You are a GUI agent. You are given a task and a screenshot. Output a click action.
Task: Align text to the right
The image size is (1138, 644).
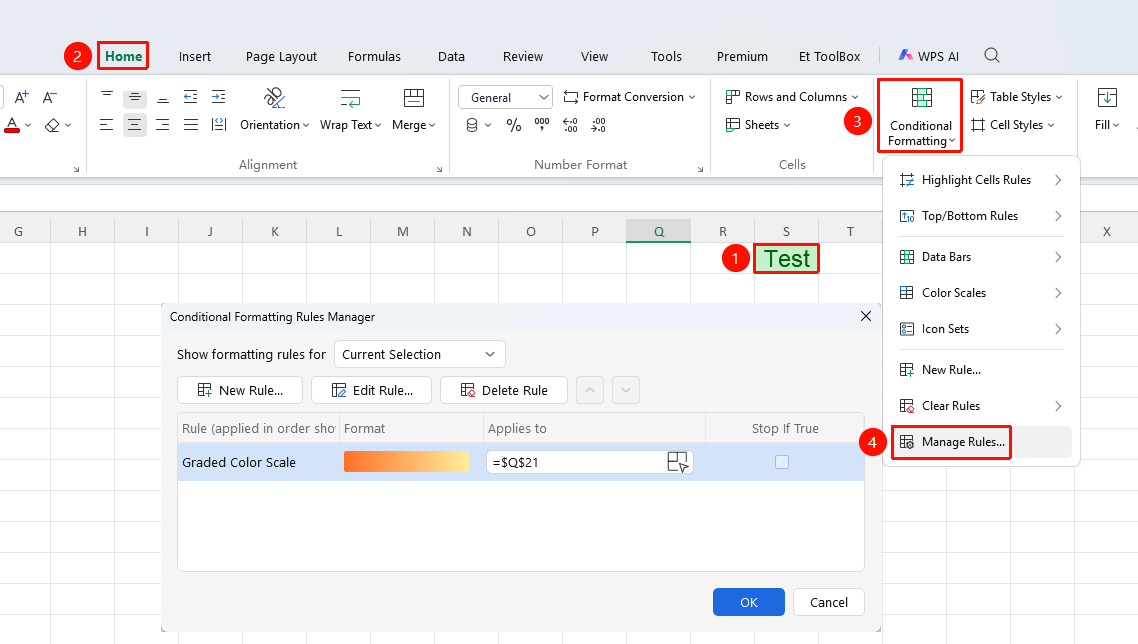pos(163,125)
